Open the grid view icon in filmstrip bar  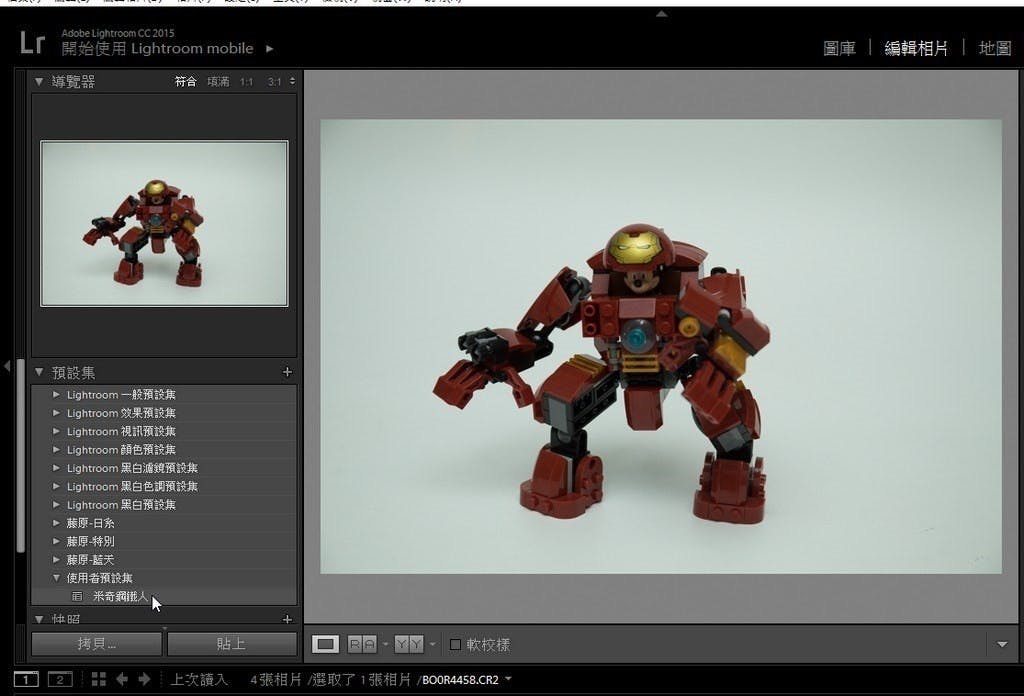point(98,679)
